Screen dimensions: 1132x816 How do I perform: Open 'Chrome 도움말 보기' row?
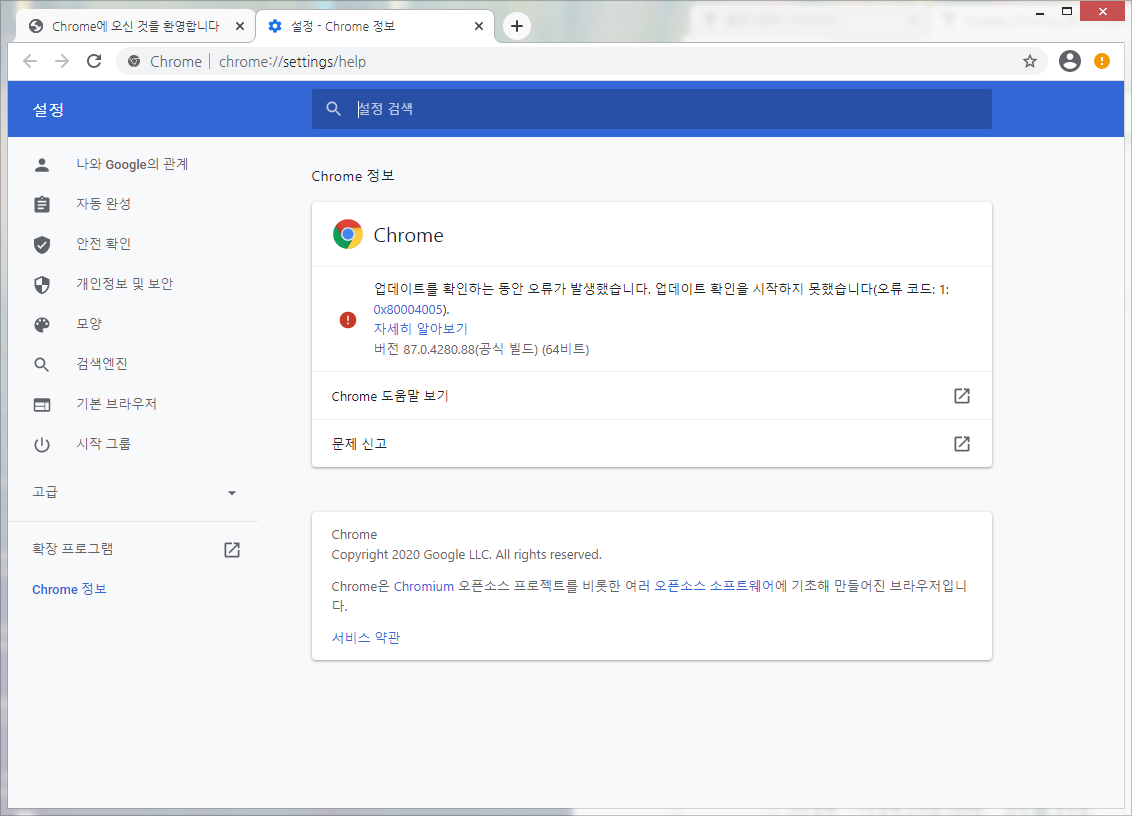pyautogui.click(x=651, y=396)
